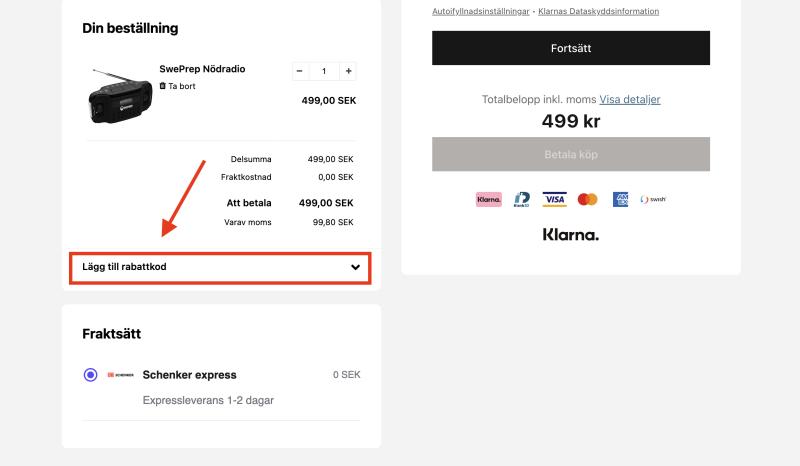Image resolution: width=800 pixels, height=466 pixels.
Task: Click the Swish payment icon
Action: point(653,200)
